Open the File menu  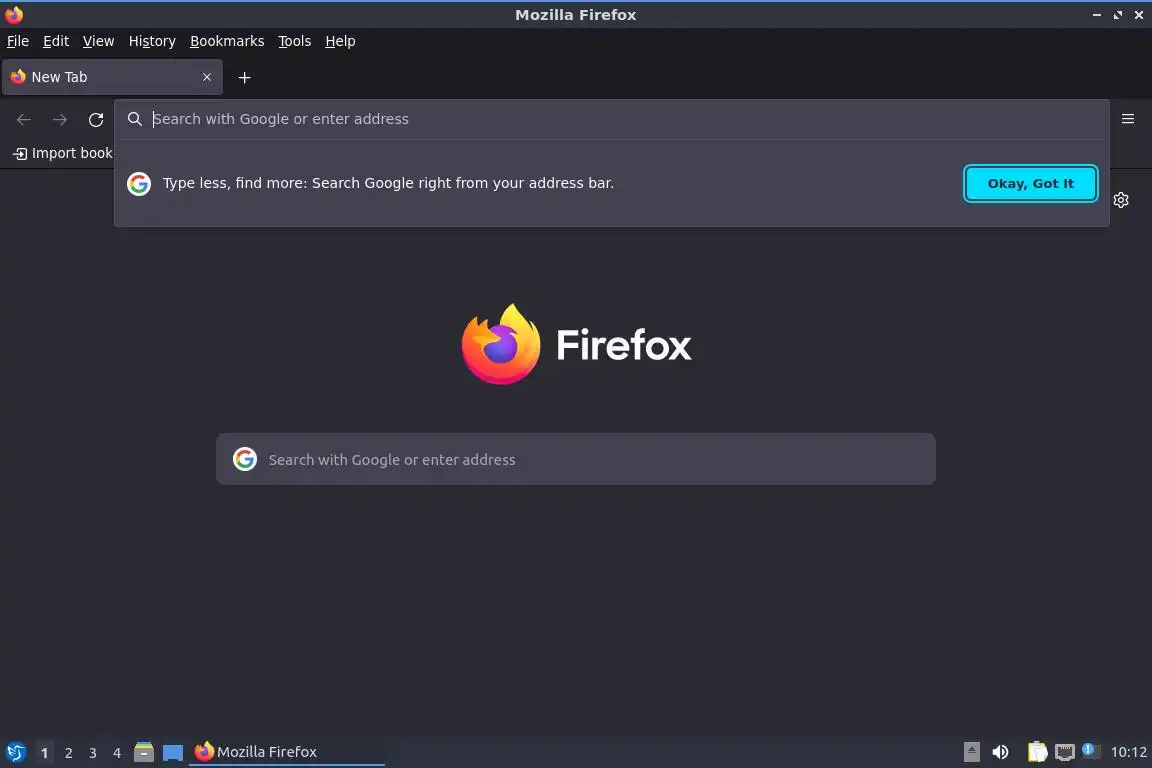tap(18, 41)
